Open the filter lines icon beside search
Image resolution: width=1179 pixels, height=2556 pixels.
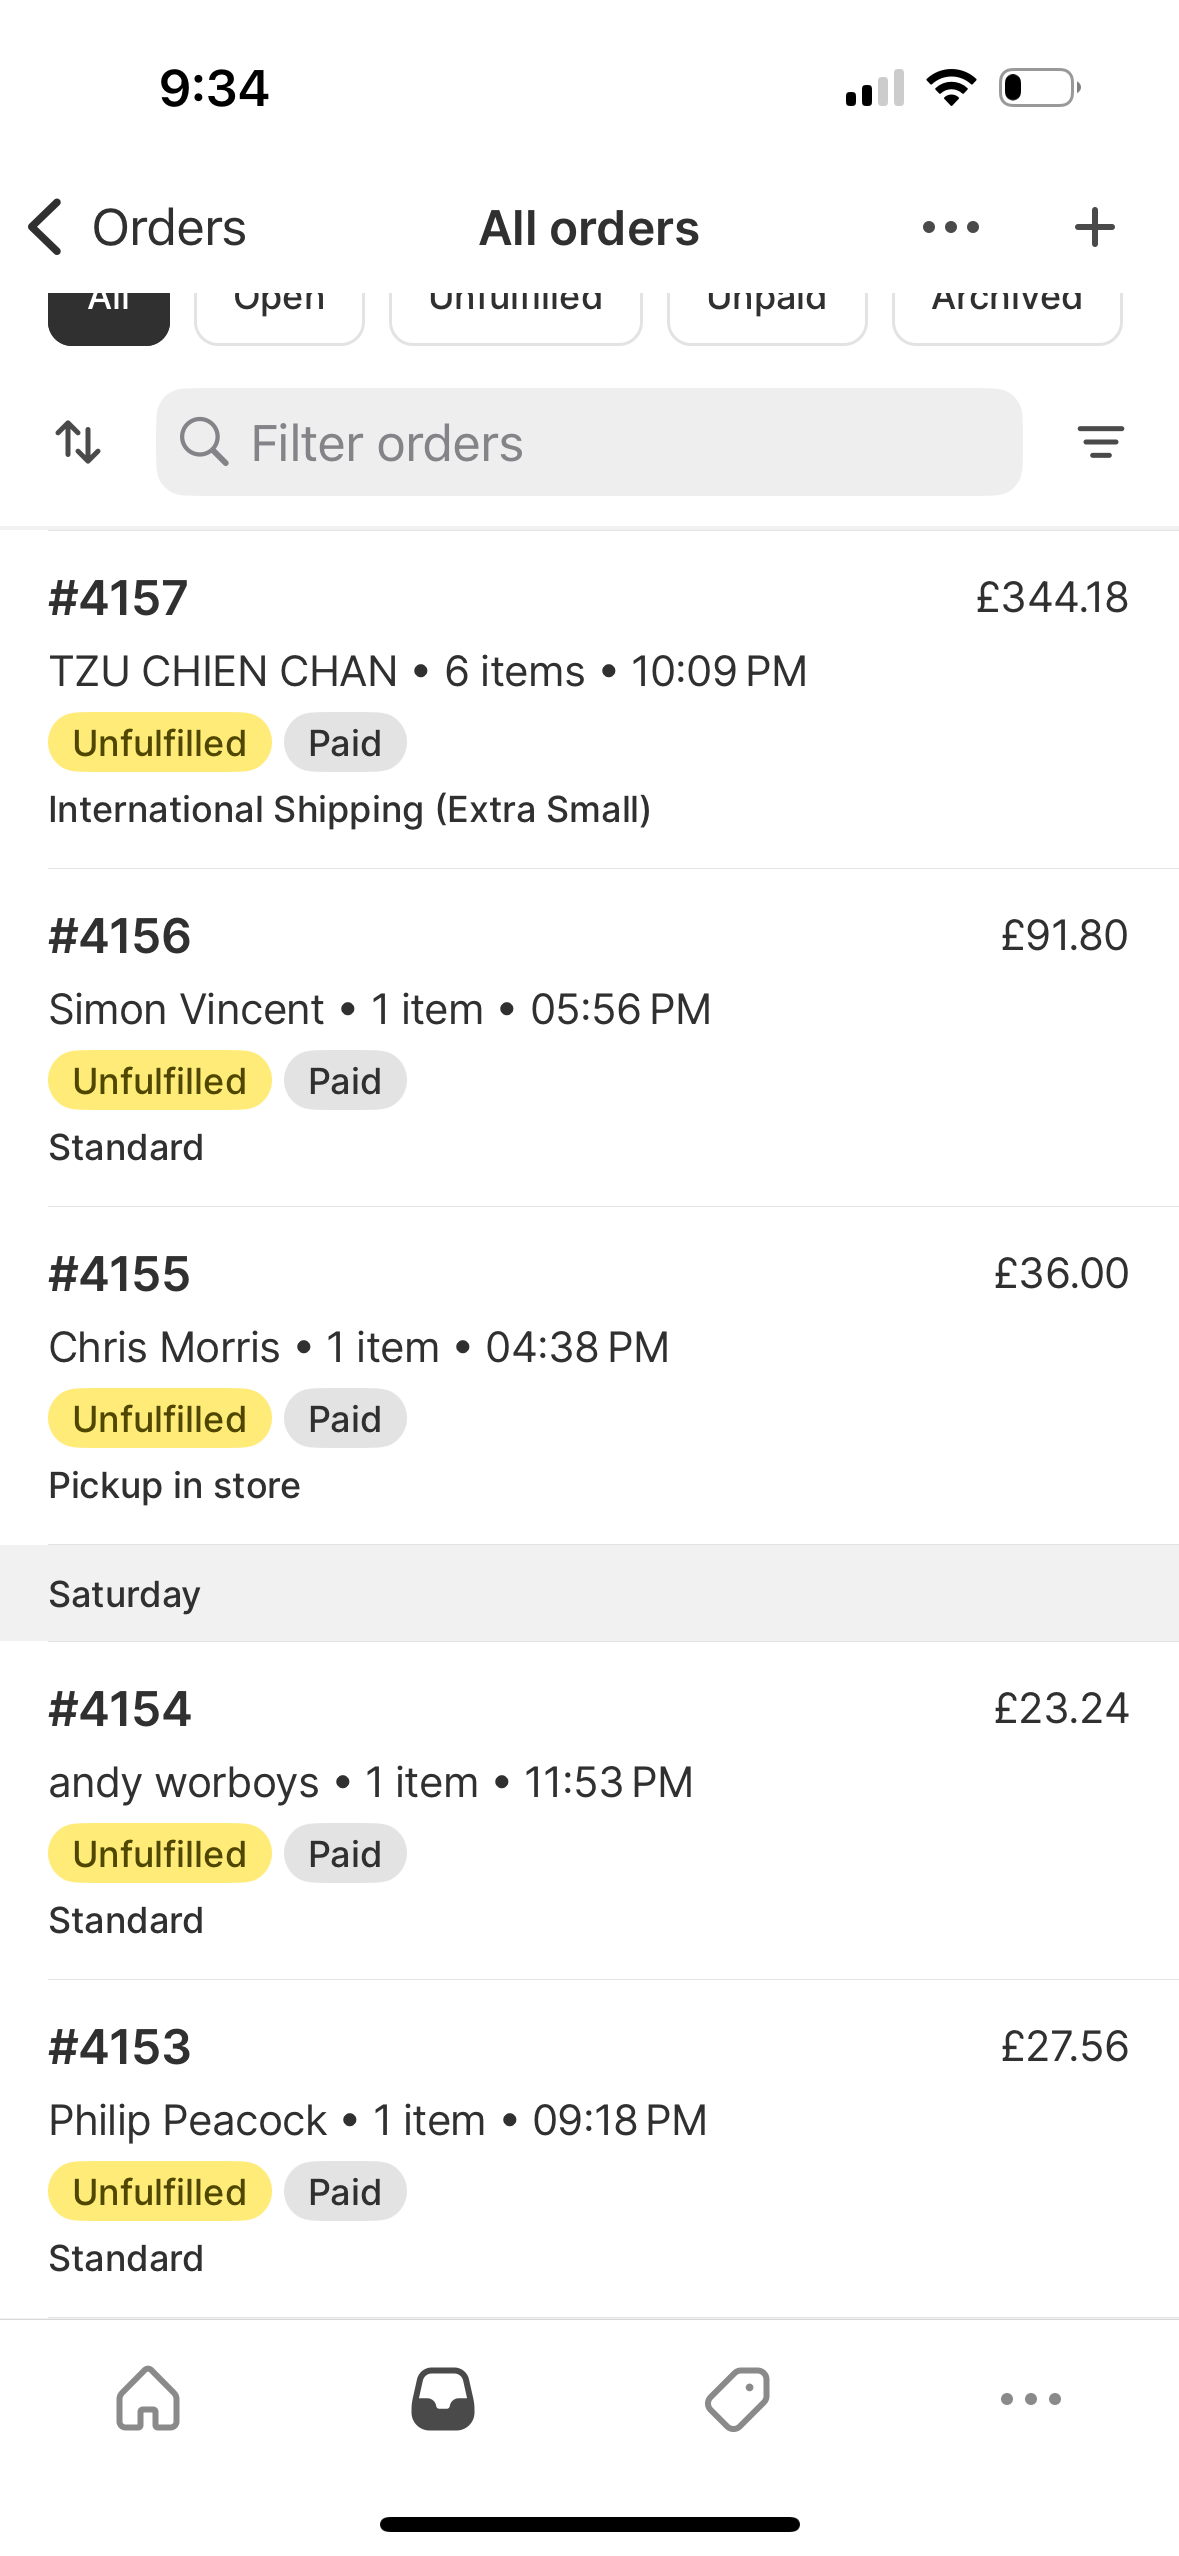click(1100, 442)
